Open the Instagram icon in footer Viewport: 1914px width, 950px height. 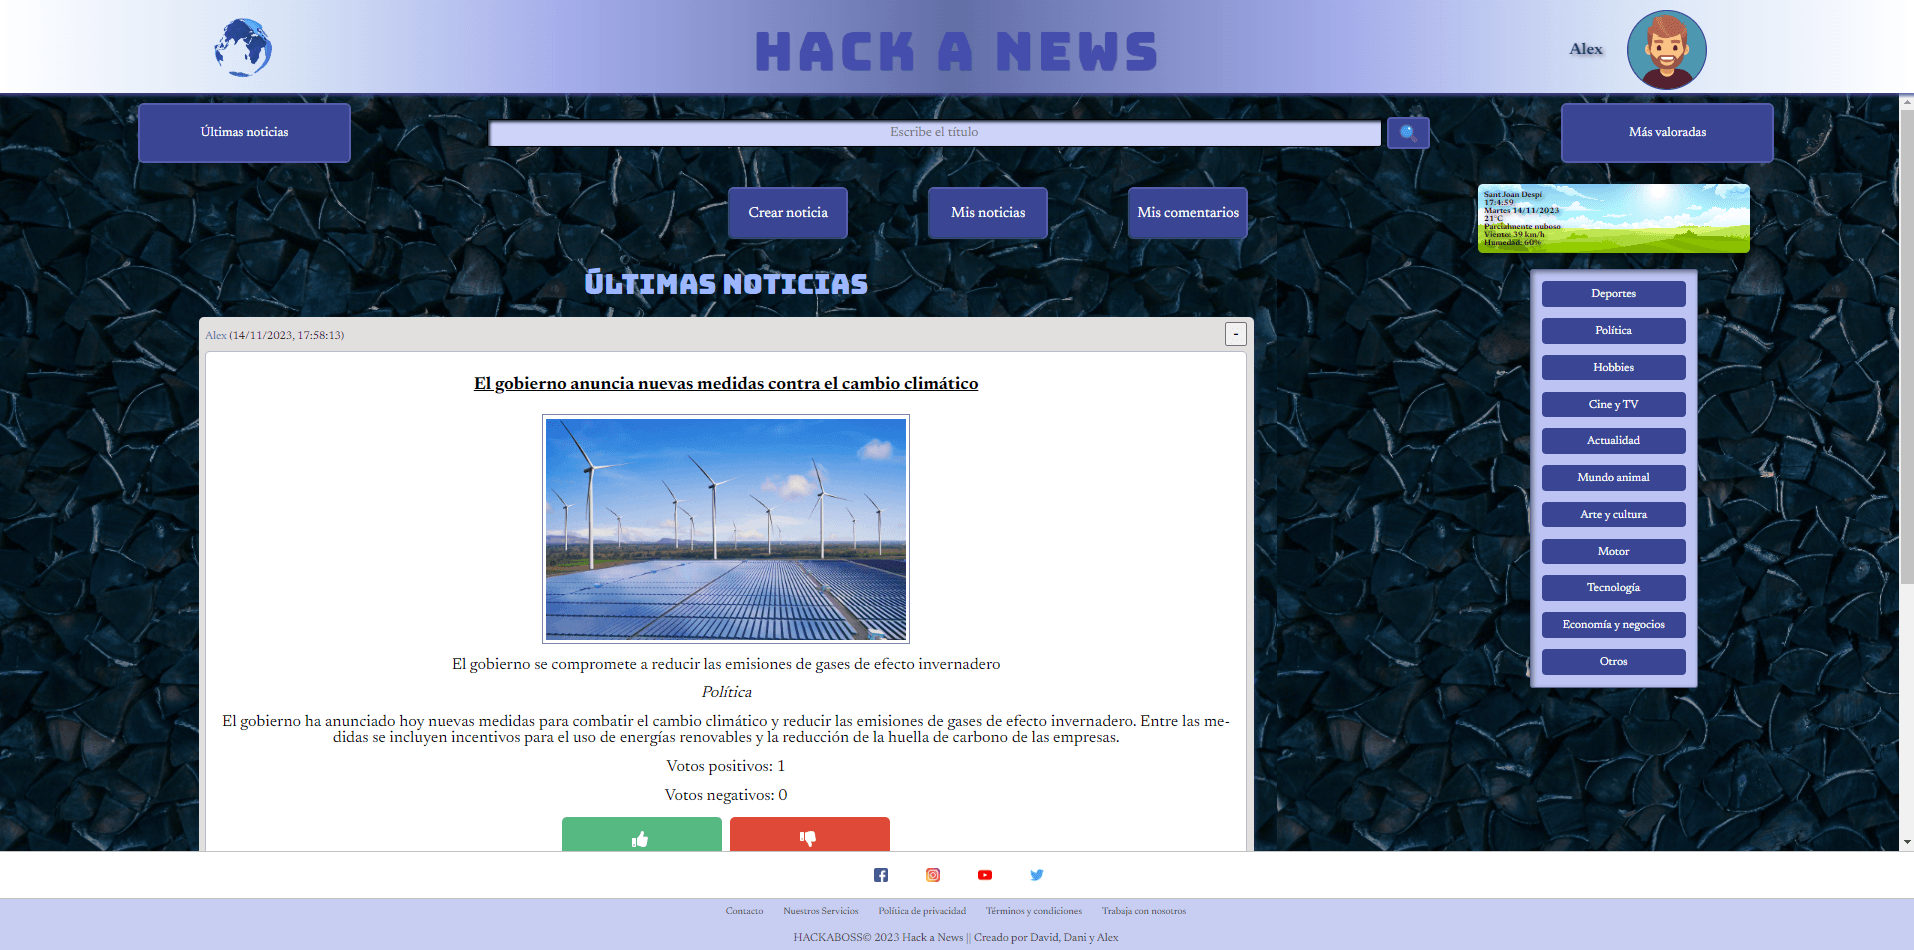tap(933, 875)
